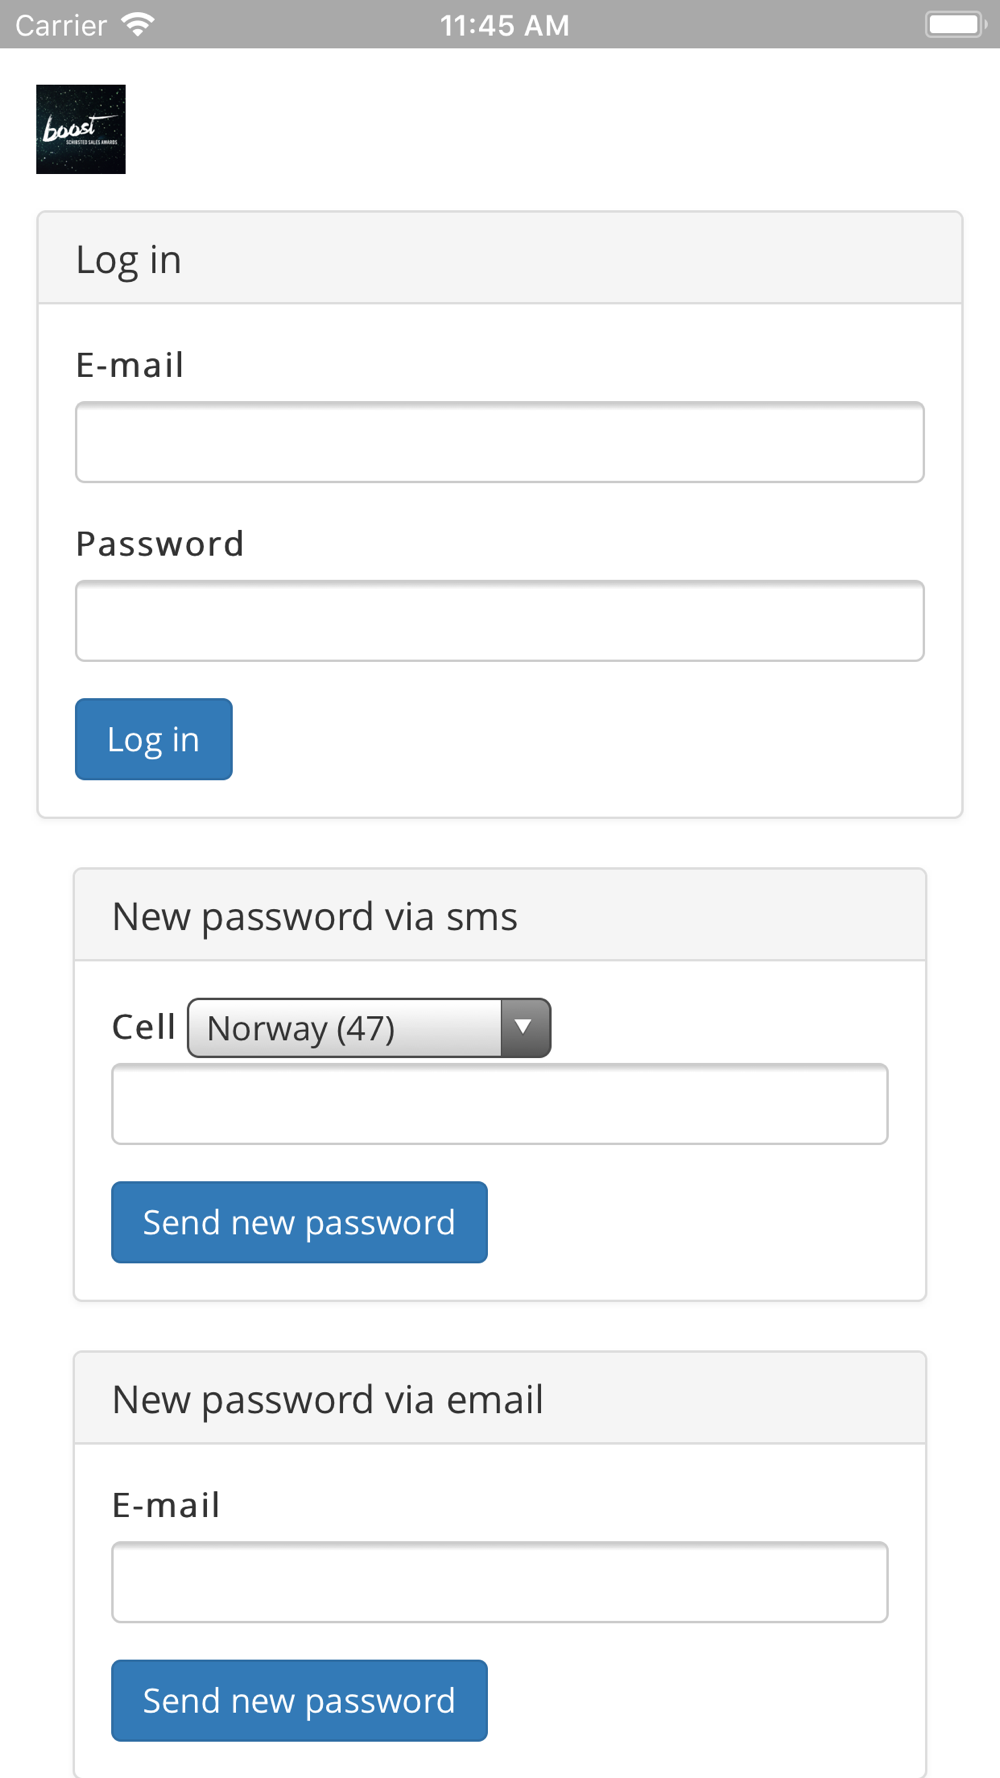1000x1778 pixels.
Task: Send new password via email button
Action: 299,1700
